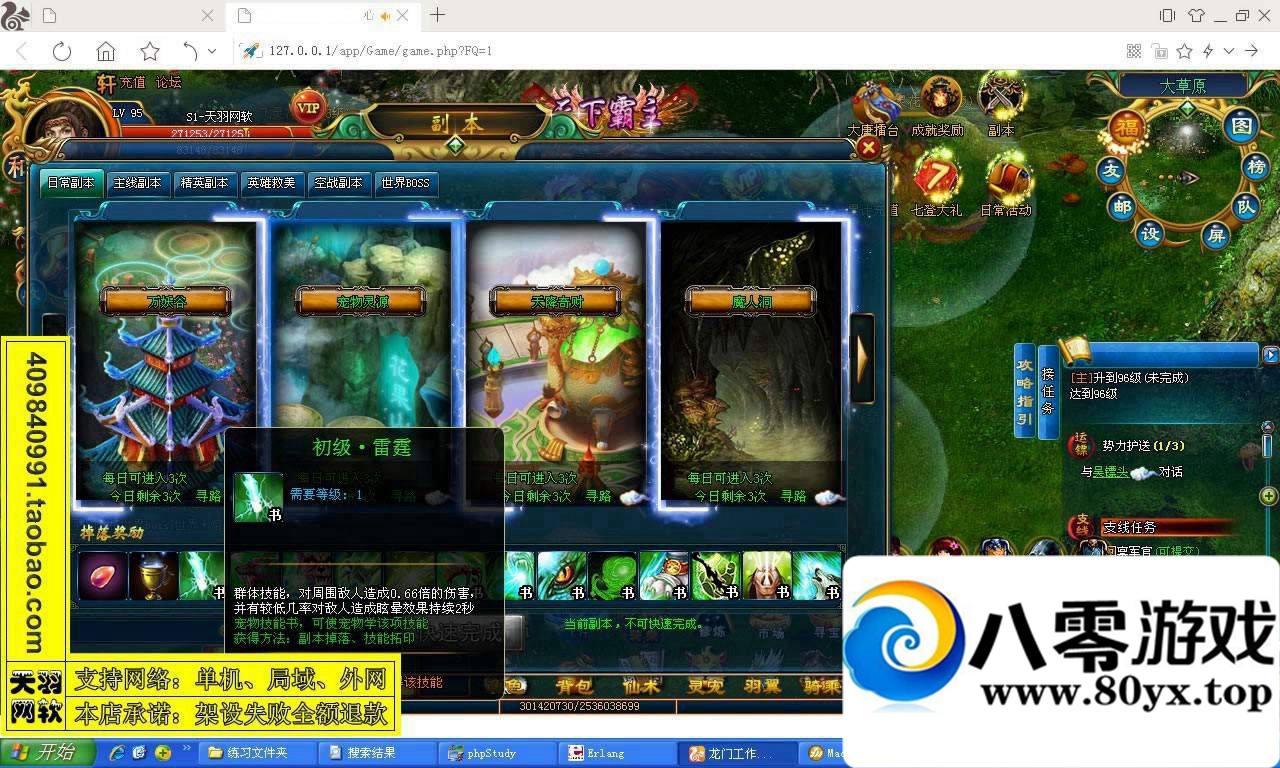Select the 魔人洞 dungeon card
Viewport: 1280px width, 768px height.
(x=750, y=360)
